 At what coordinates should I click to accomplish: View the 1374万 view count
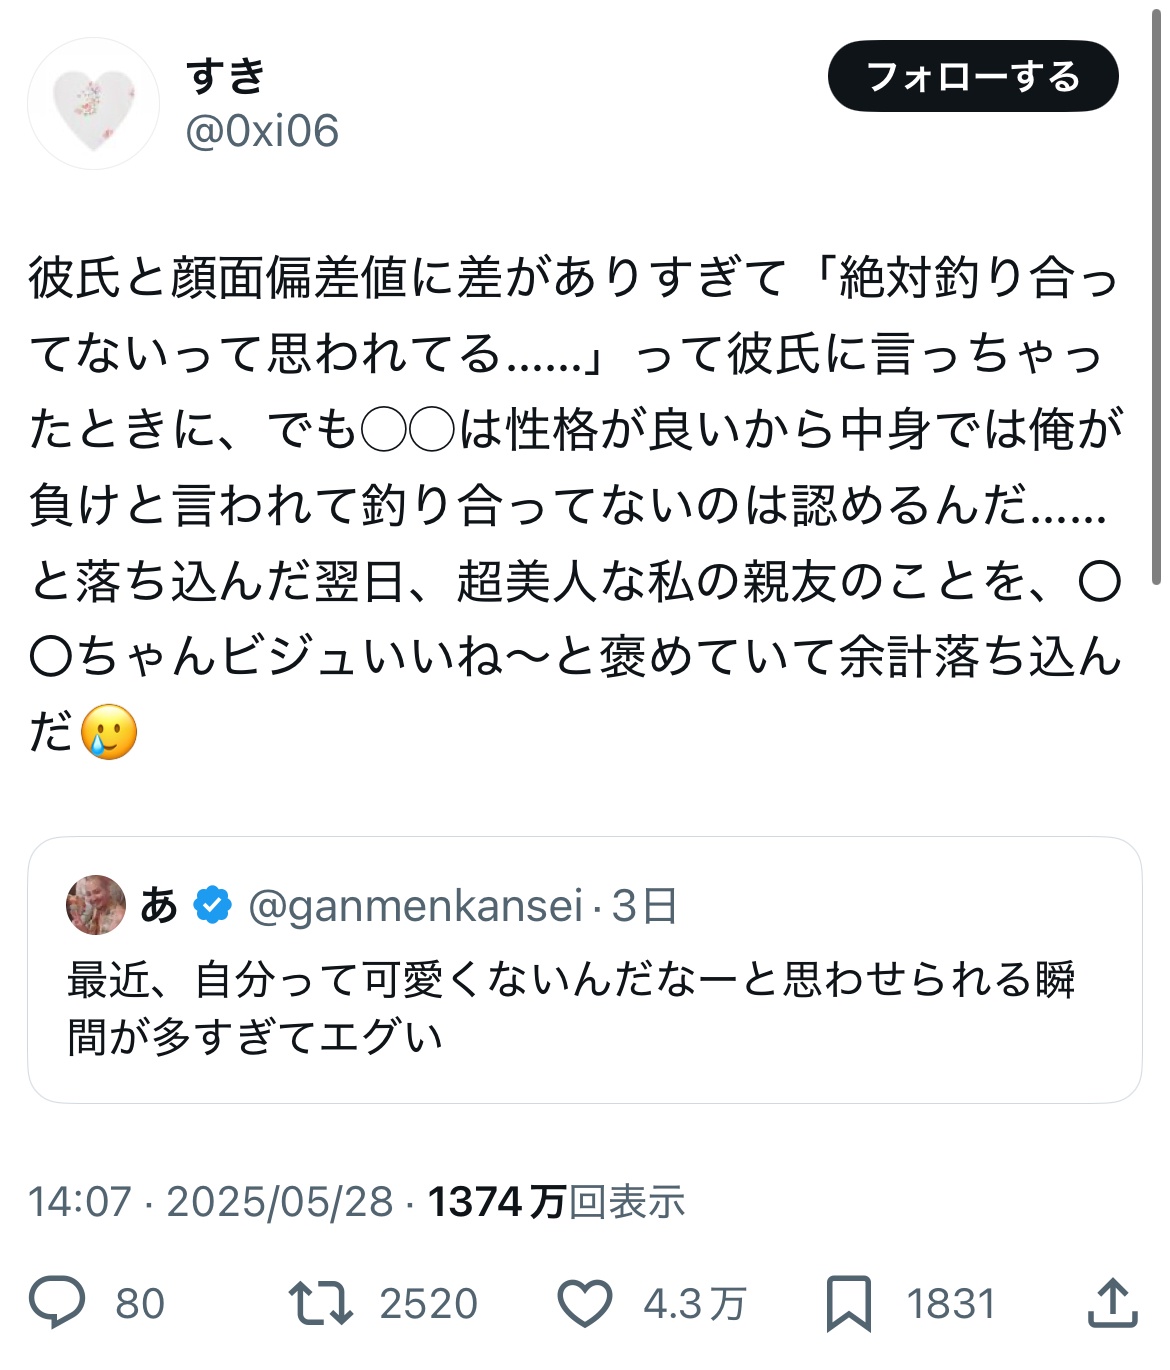(x=556, y=1201)
